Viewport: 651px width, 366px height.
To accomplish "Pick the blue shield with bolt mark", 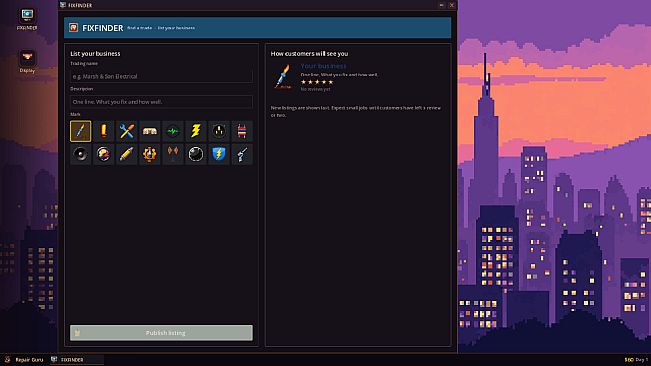I will (x=219, y=154).
